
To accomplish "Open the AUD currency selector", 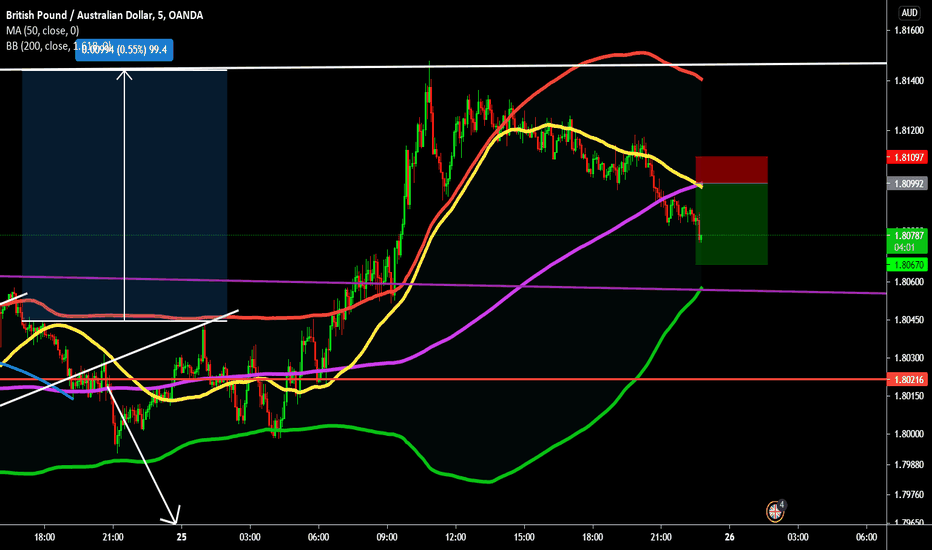I will click(909, 12).
